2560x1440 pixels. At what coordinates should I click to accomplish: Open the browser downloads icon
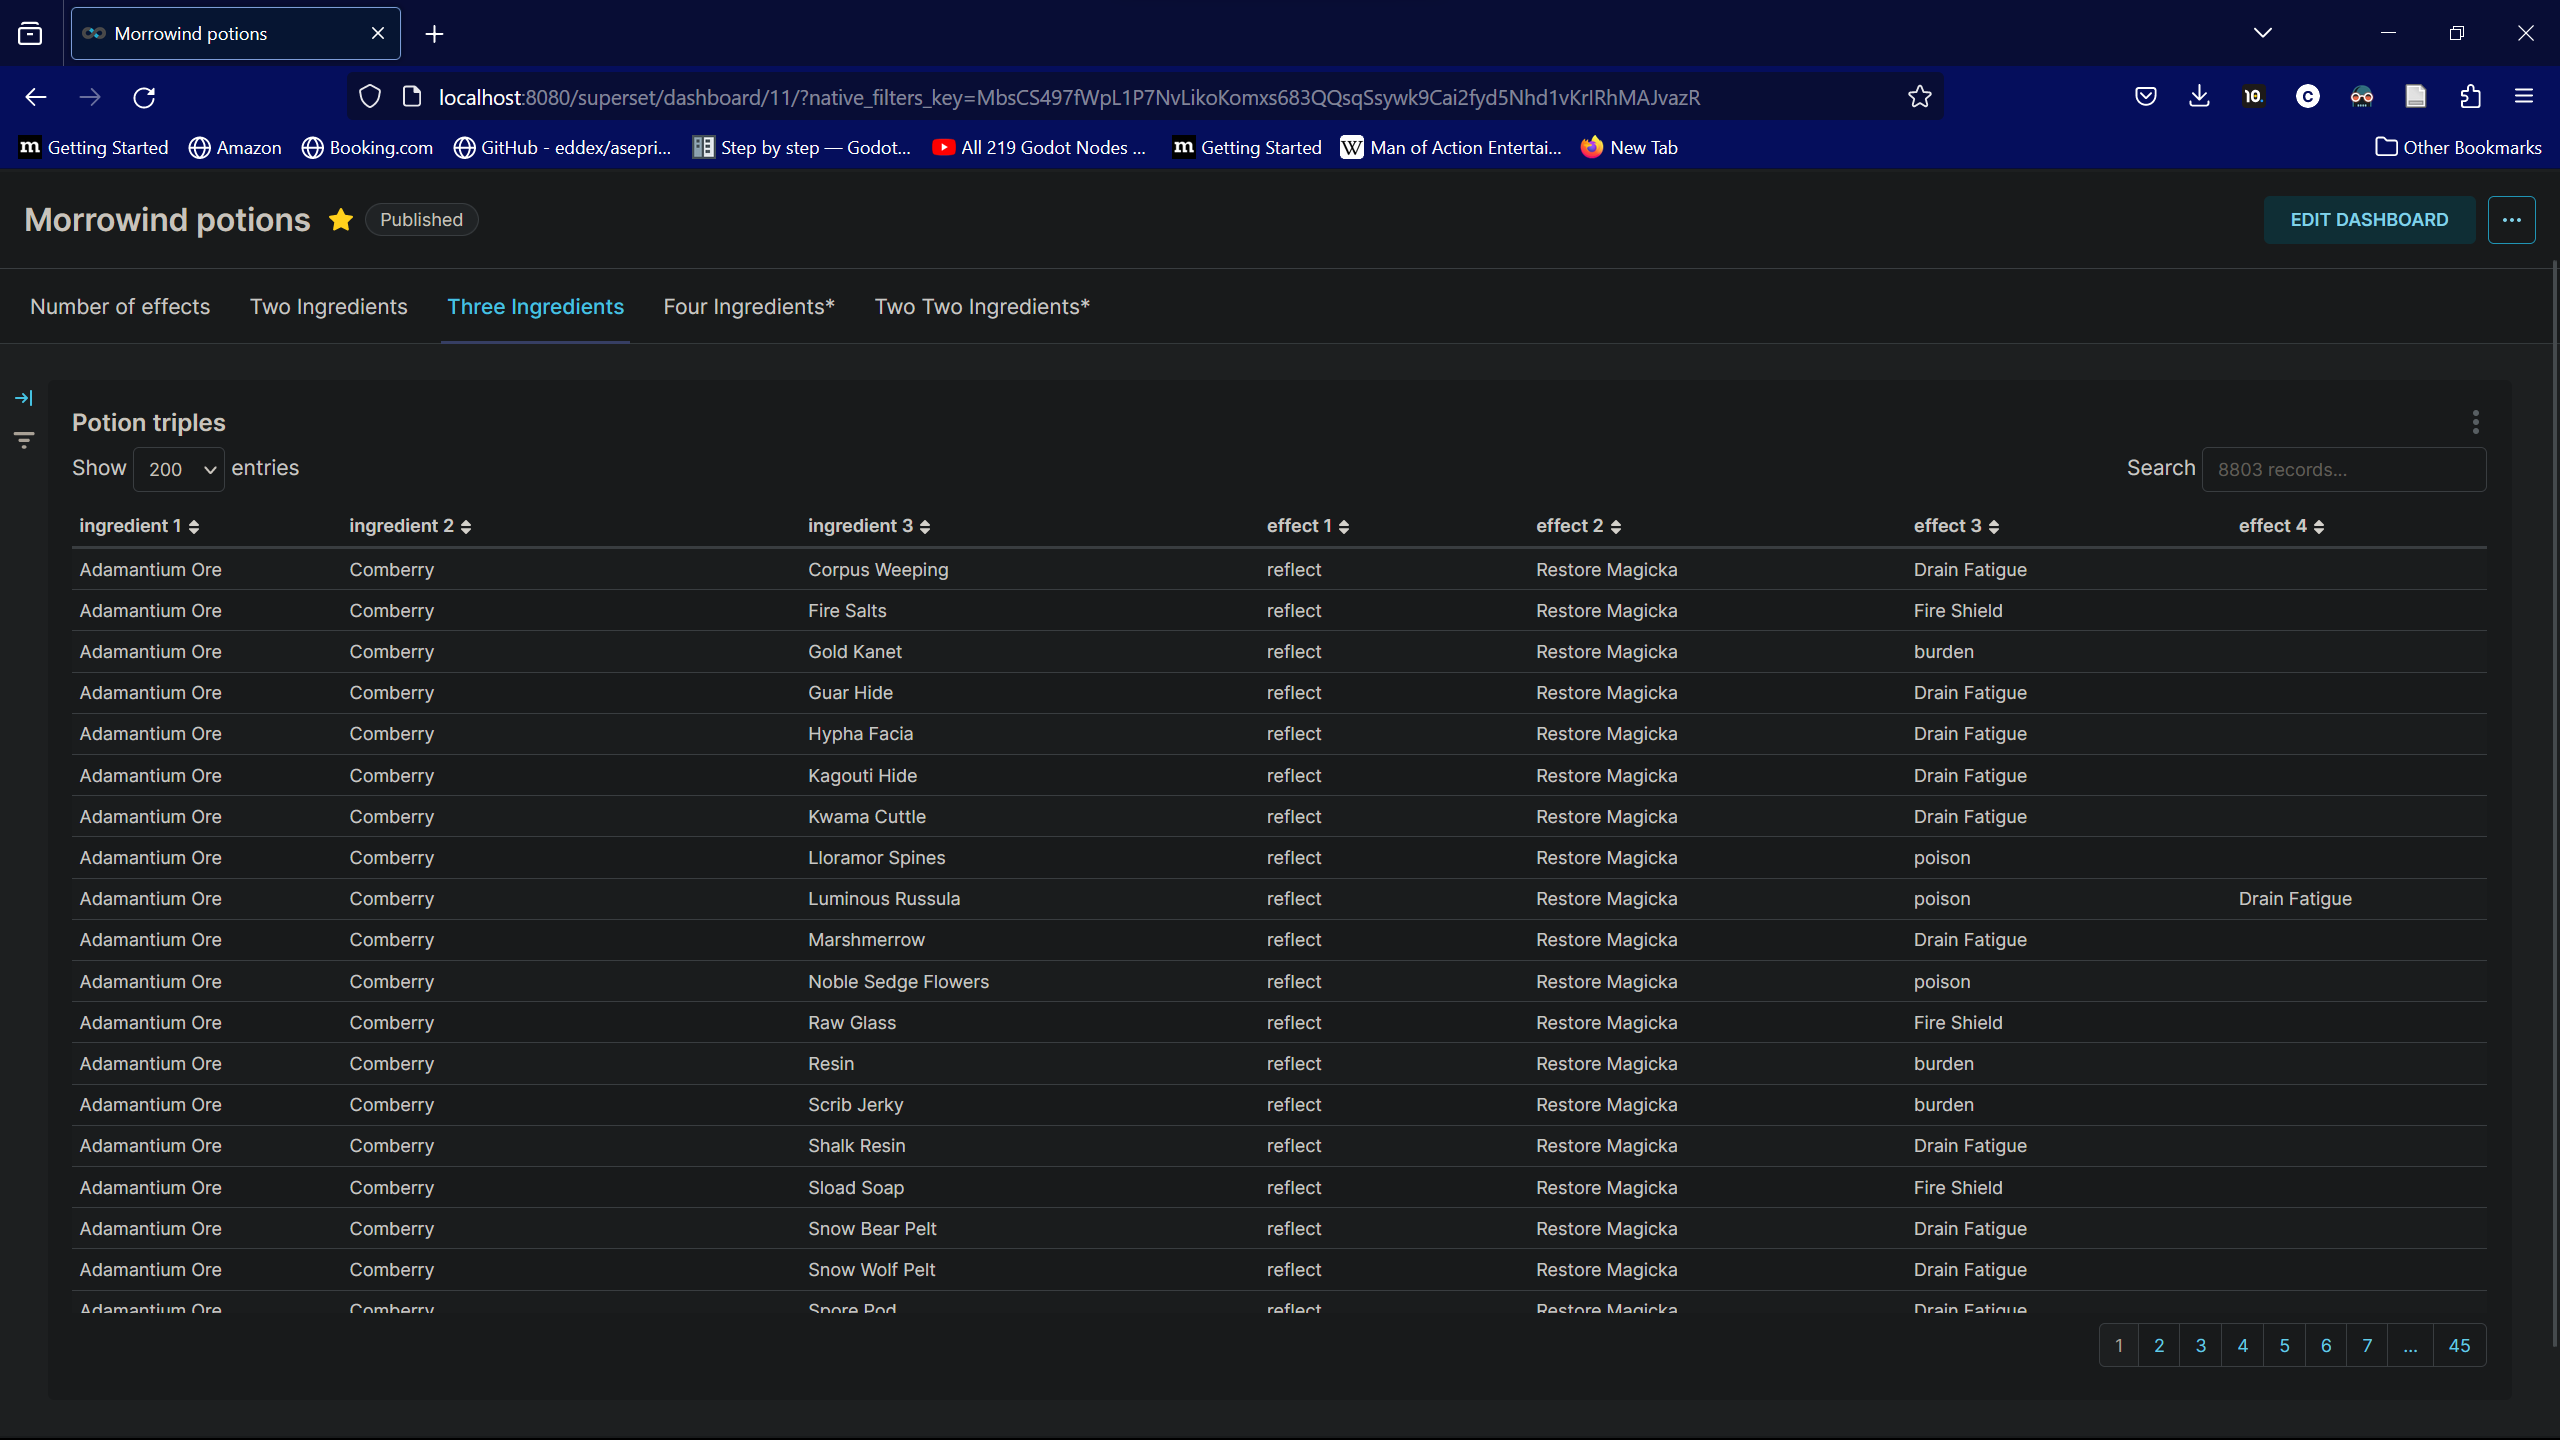point(2199,97)
